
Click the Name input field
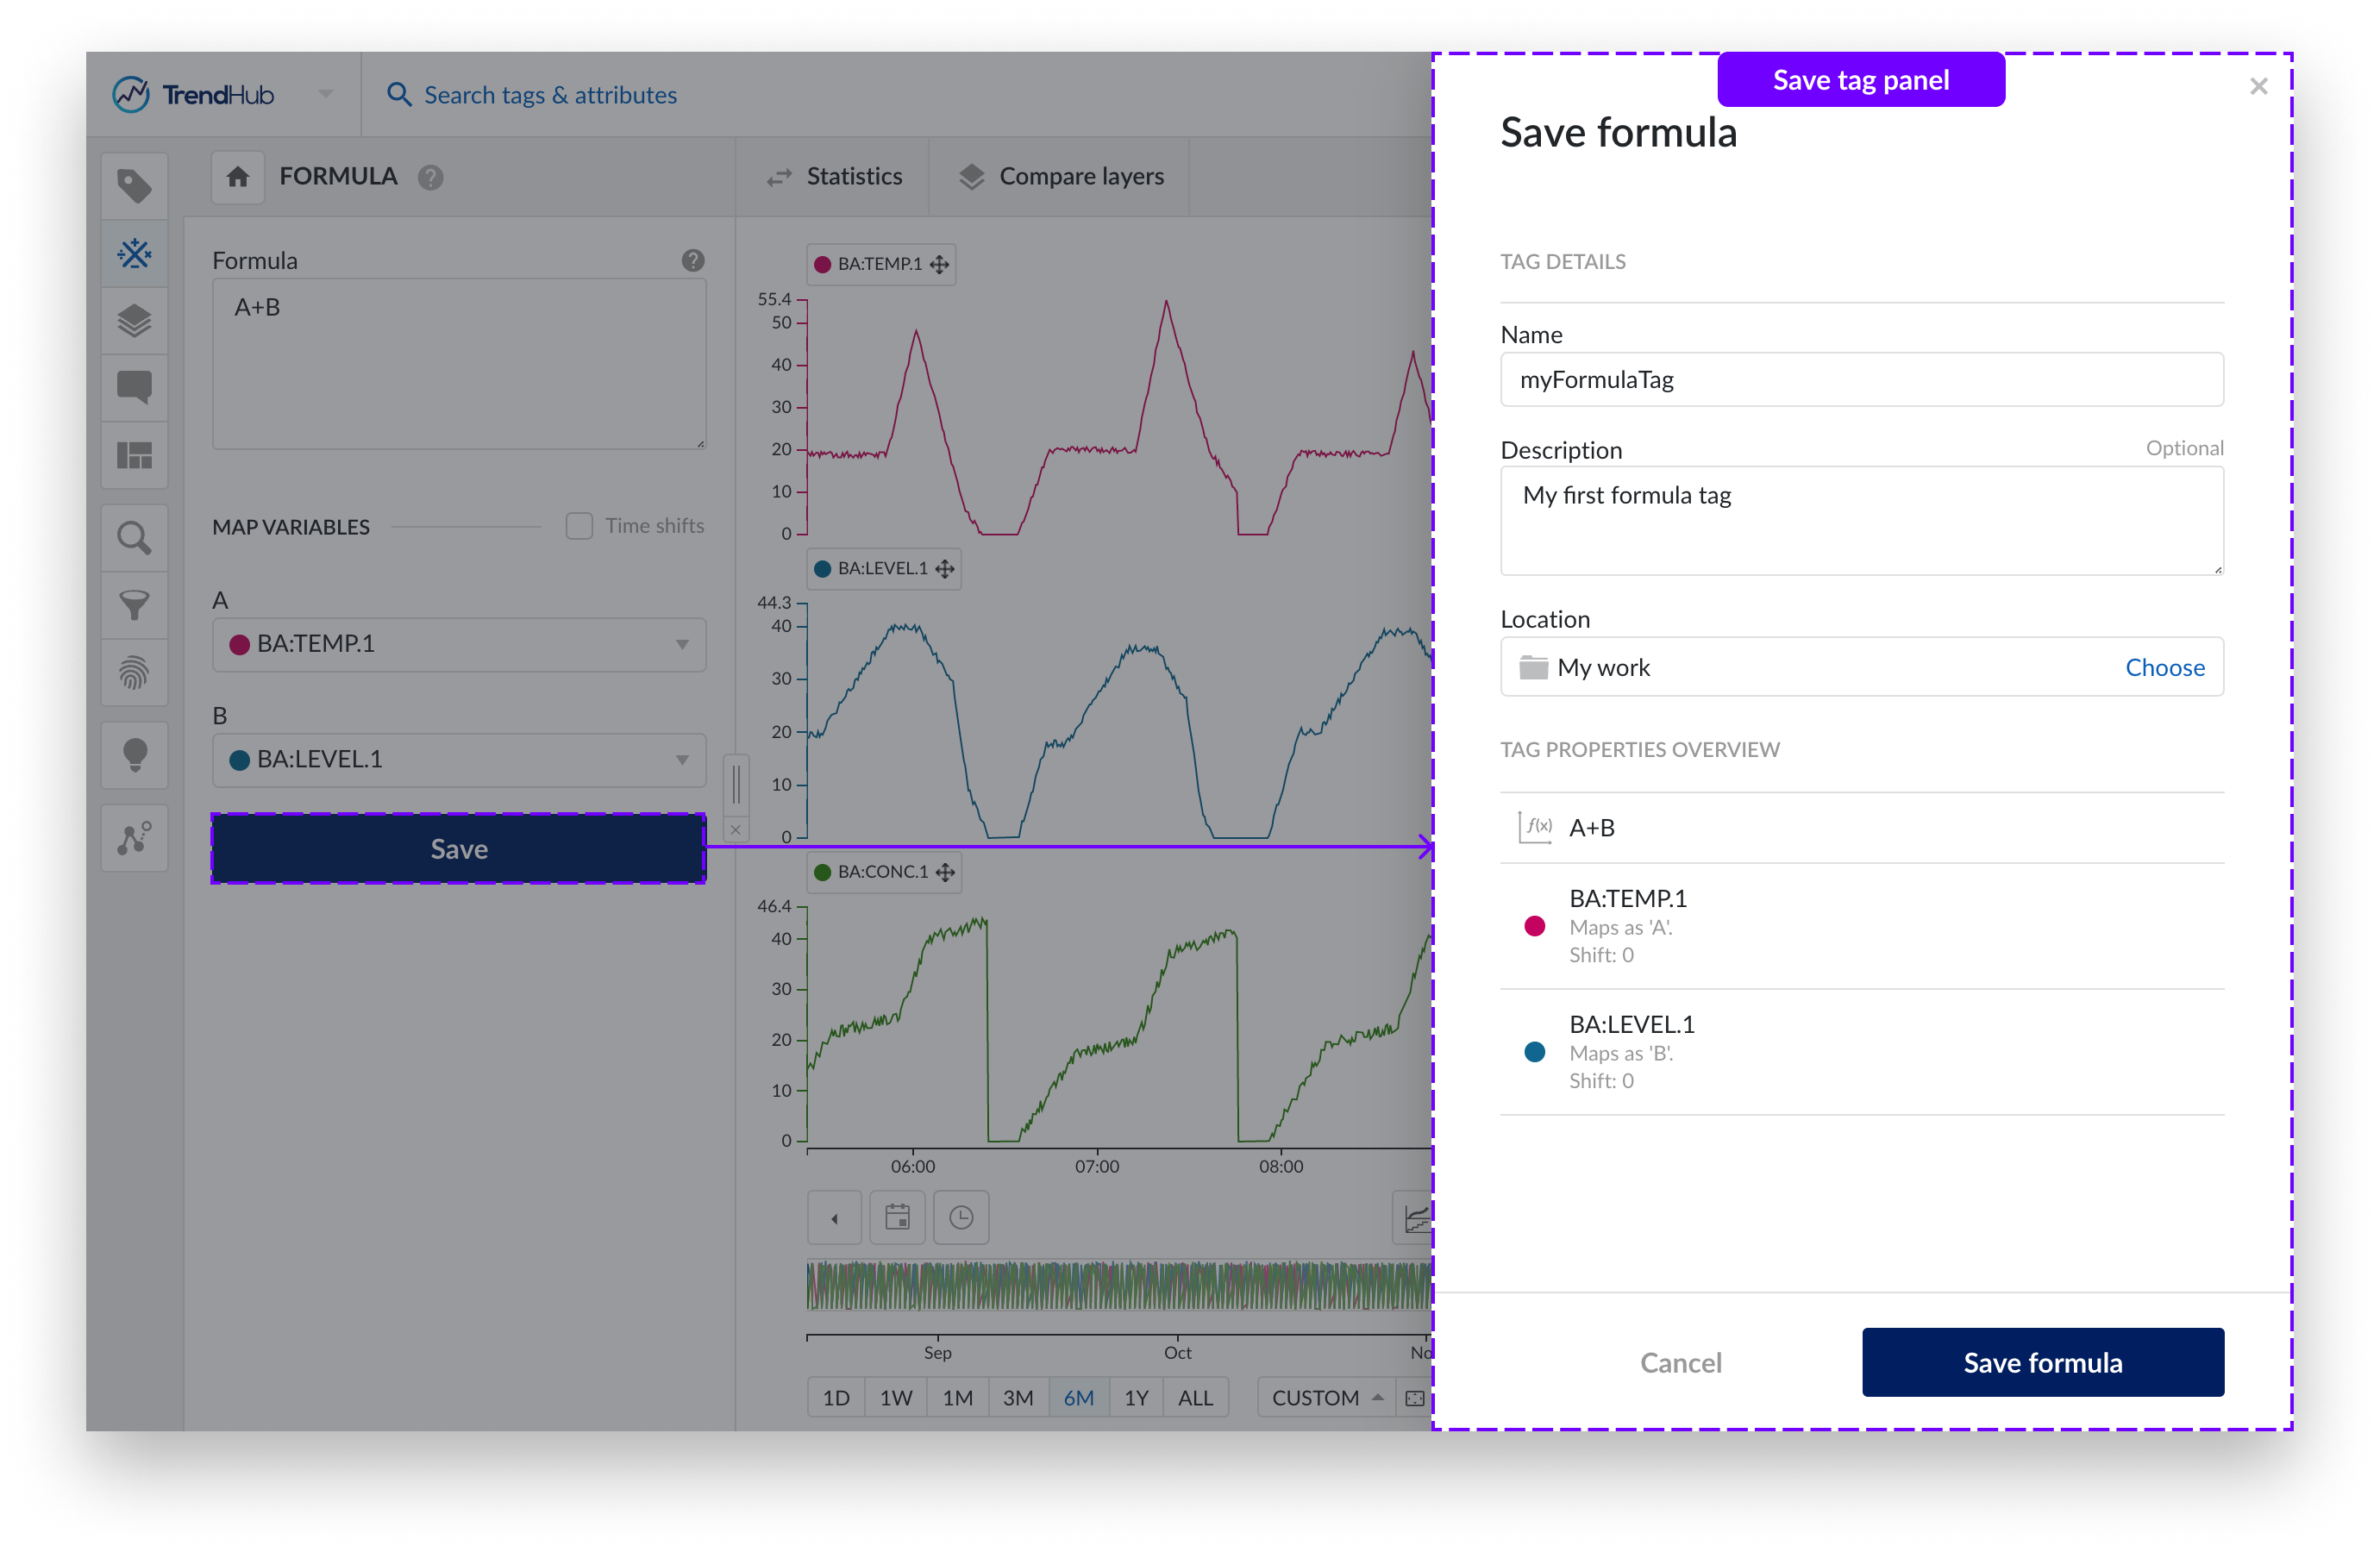1861,380
